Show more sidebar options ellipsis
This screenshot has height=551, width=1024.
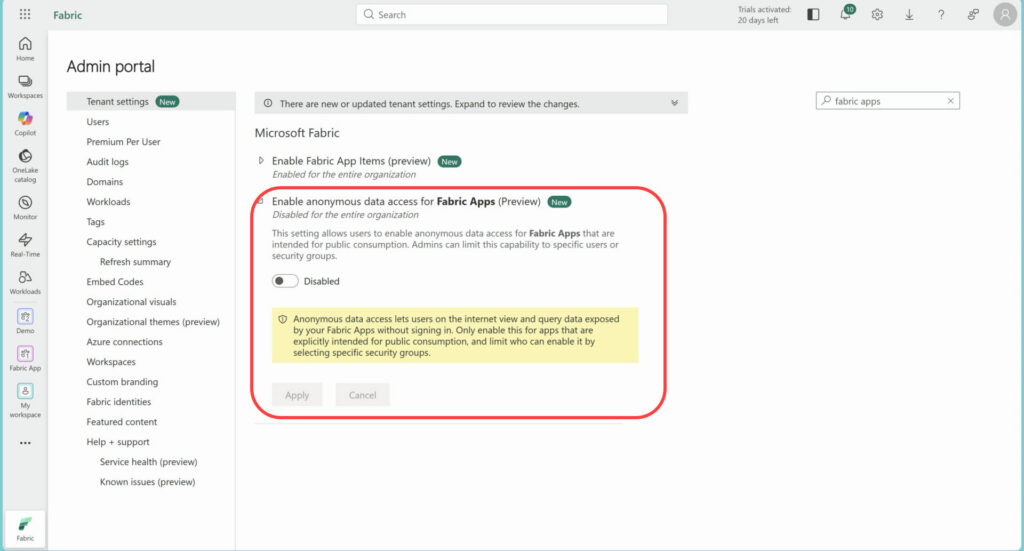click(25, 443)
